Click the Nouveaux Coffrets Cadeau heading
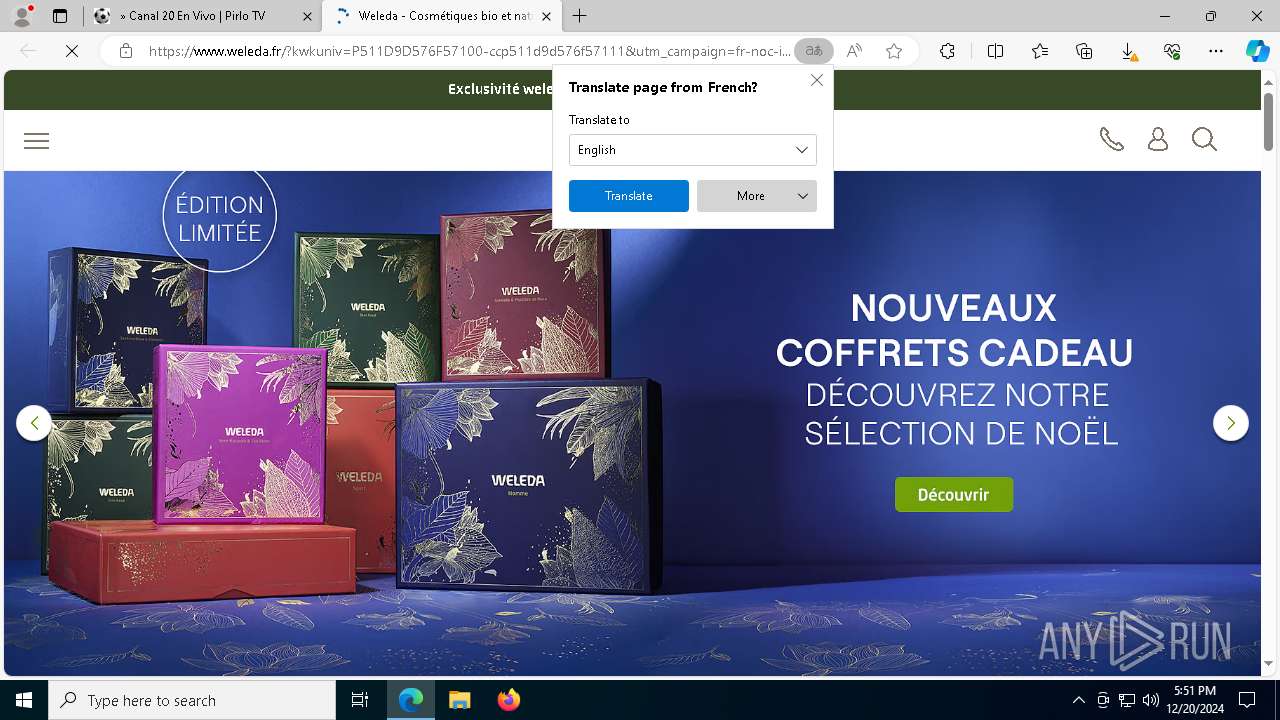Screen dimensions: 1280x720 (x=954, y=330)
